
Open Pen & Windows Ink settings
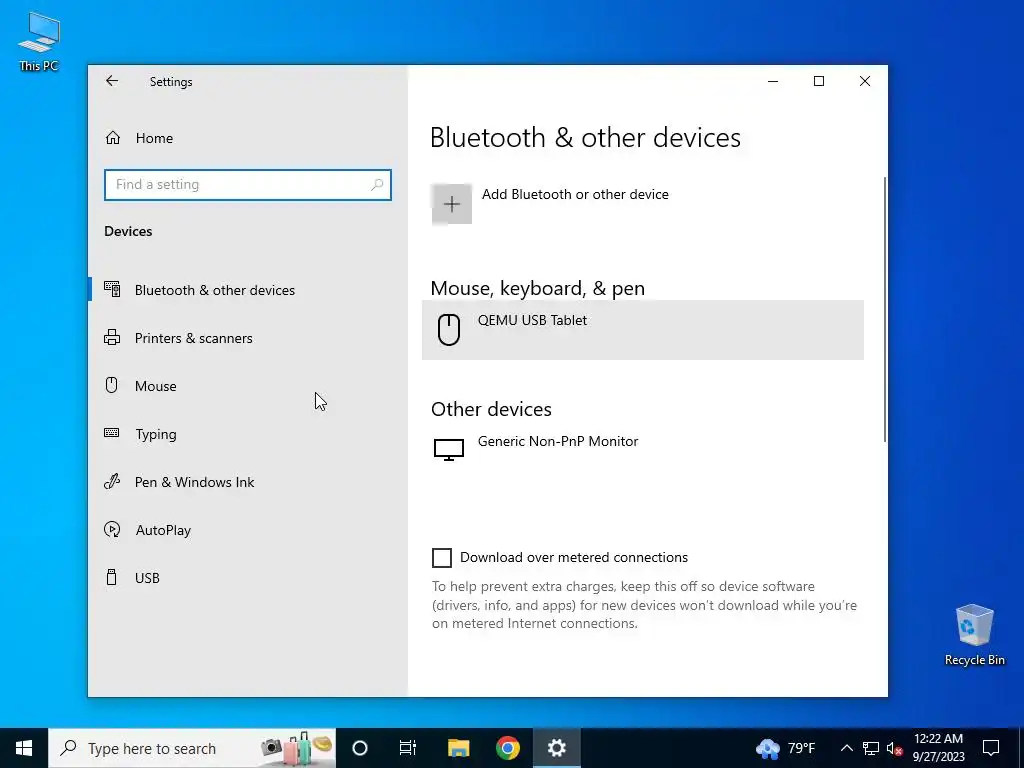(x=248, y=482)
